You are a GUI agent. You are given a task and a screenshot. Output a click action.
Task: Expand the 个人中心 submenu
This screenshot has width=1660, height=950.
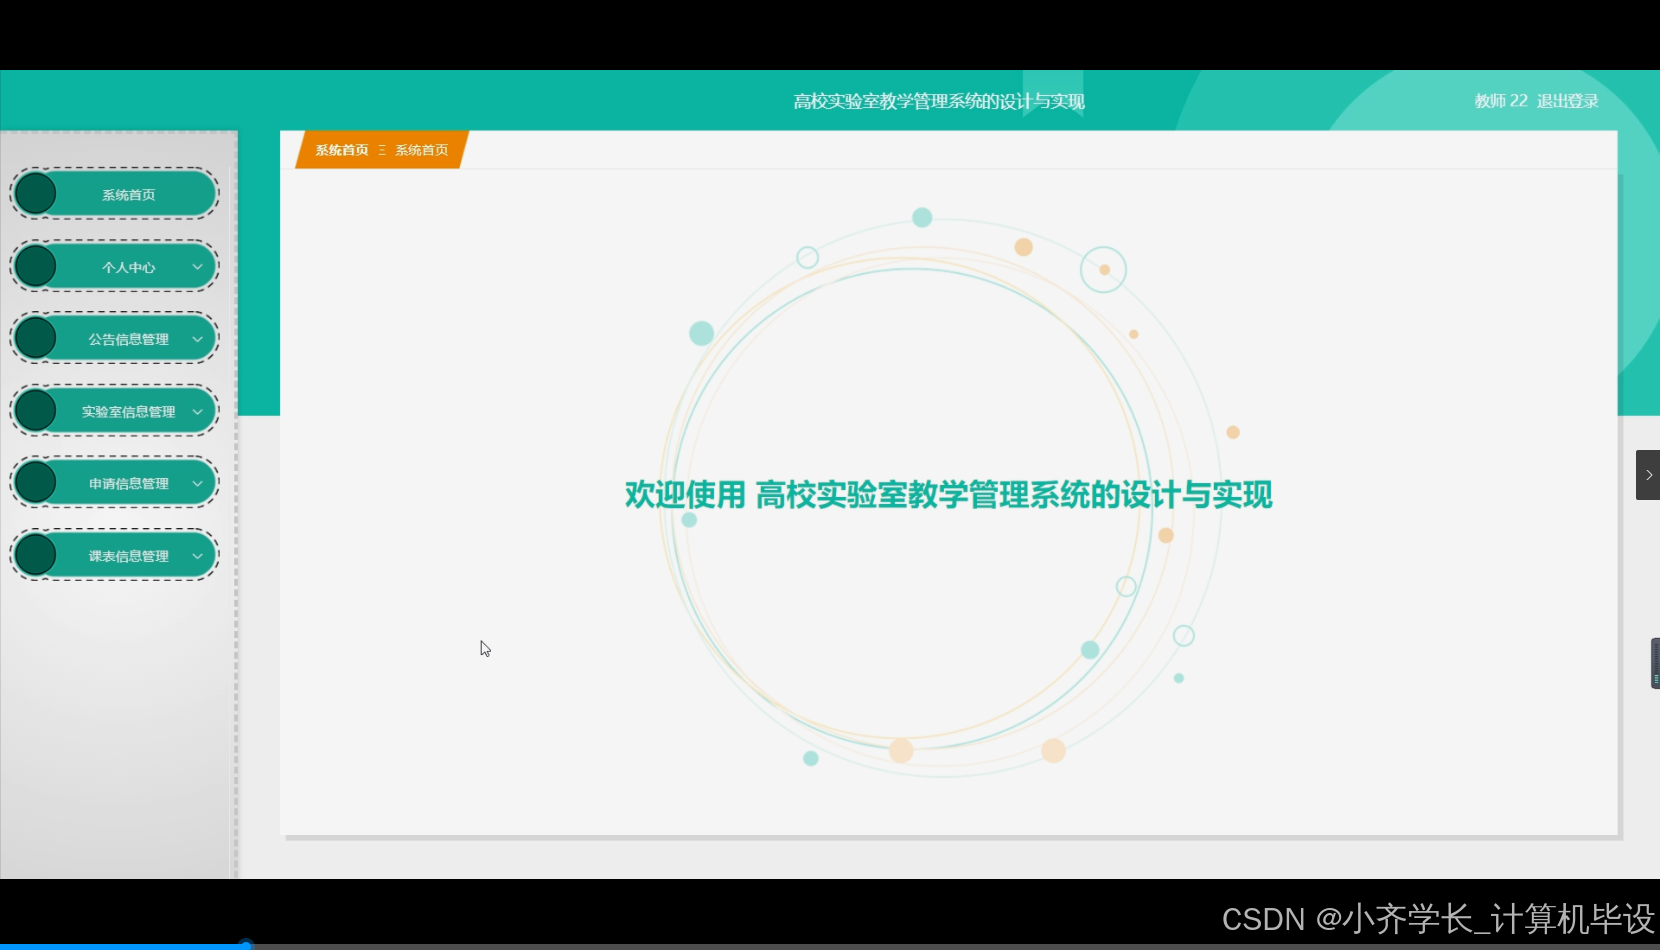point(196,266)
